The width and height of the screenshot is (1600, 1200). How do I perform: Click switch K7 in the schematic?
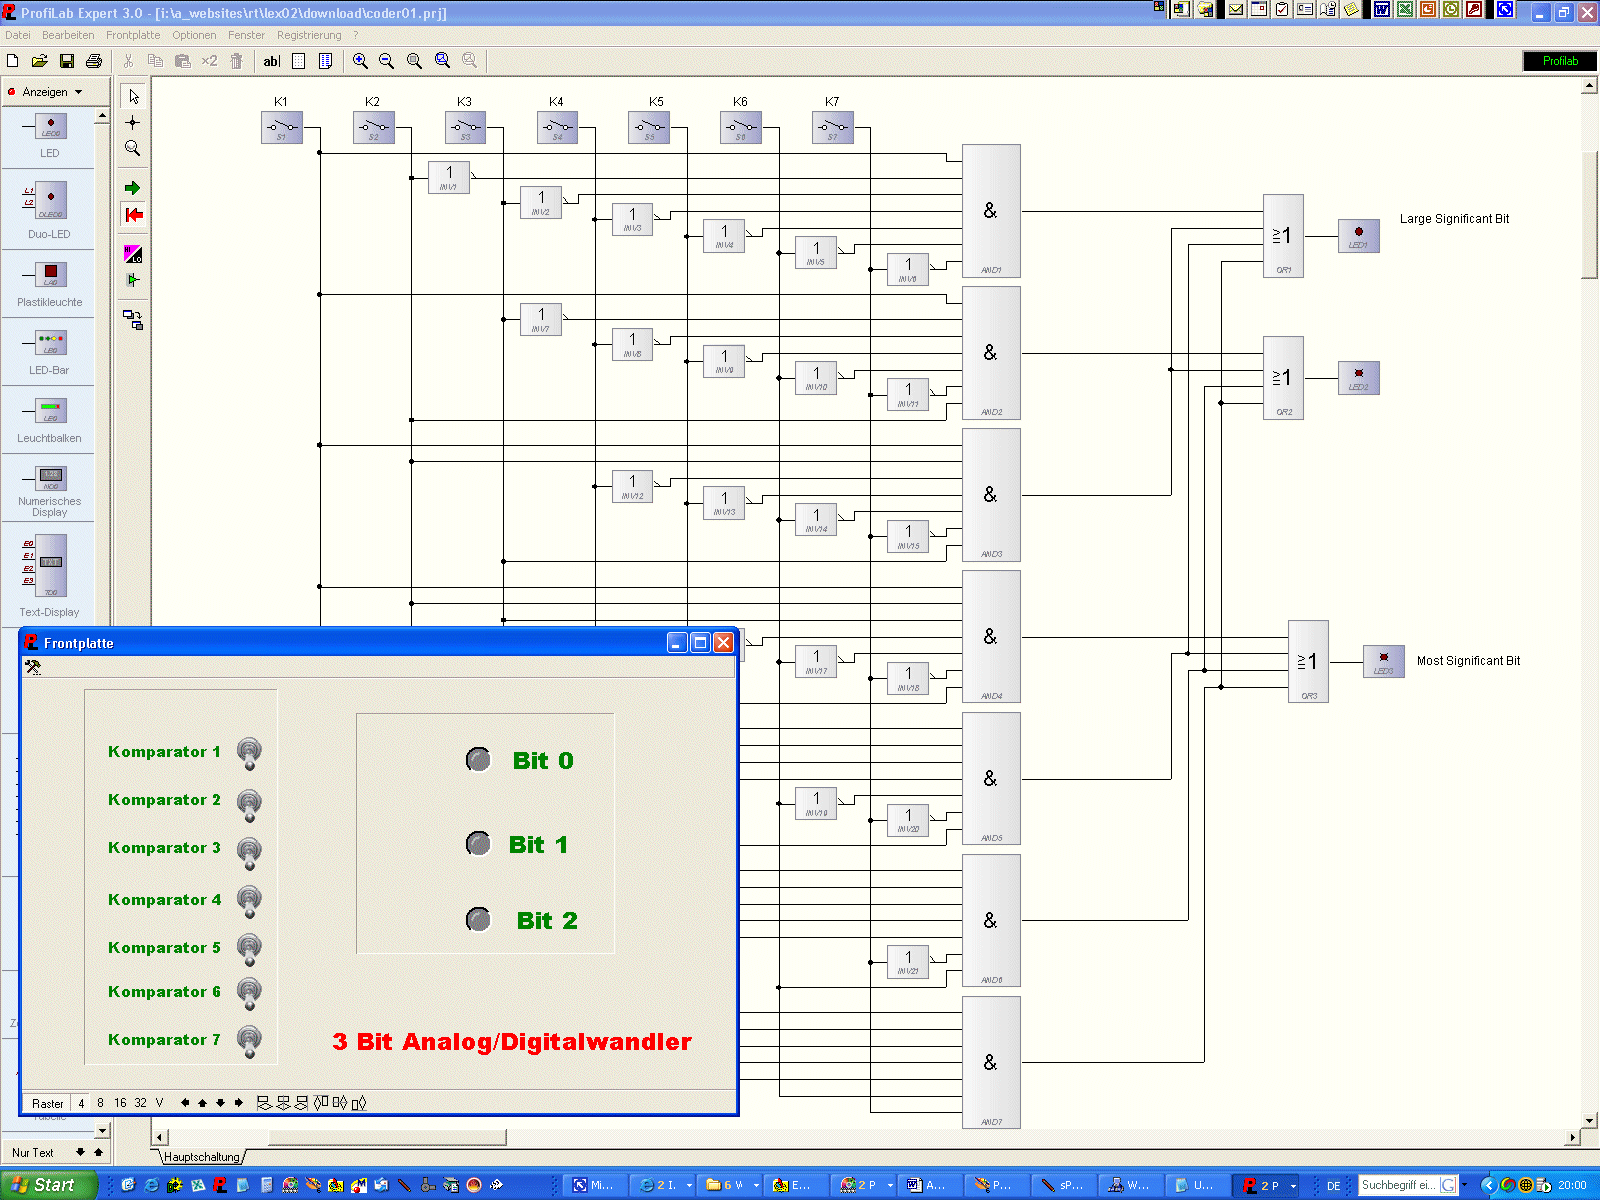pos(833,127)
